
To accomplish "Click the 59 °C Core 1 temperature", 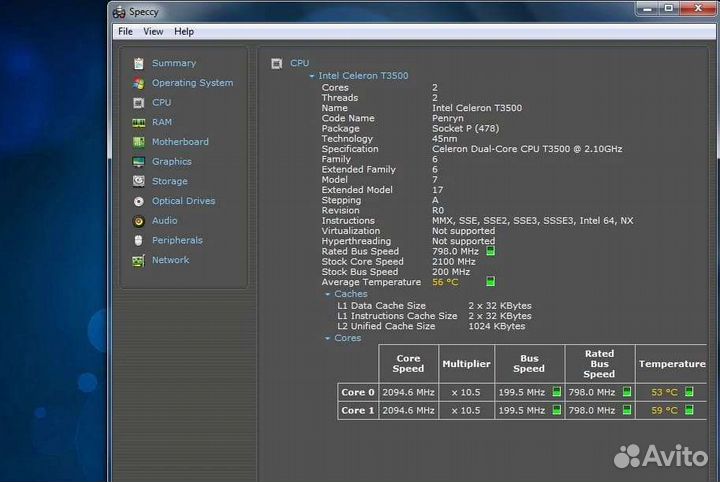I will [x=664, y=411].
